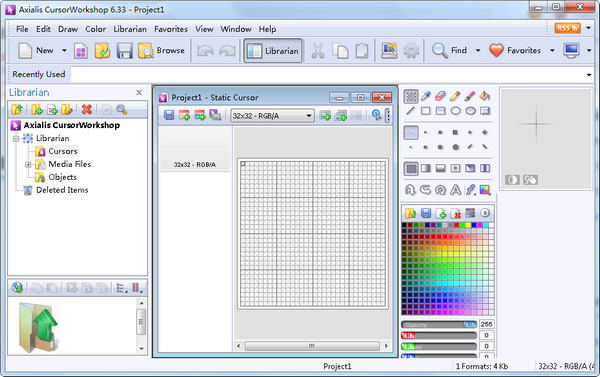Click the Opacity slider
600x377 pixels.
click(439, 325)
